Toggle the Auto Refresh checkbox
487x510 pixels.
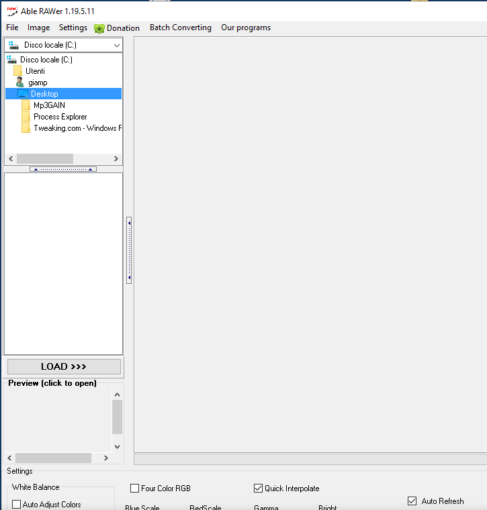tap(412, 501)
